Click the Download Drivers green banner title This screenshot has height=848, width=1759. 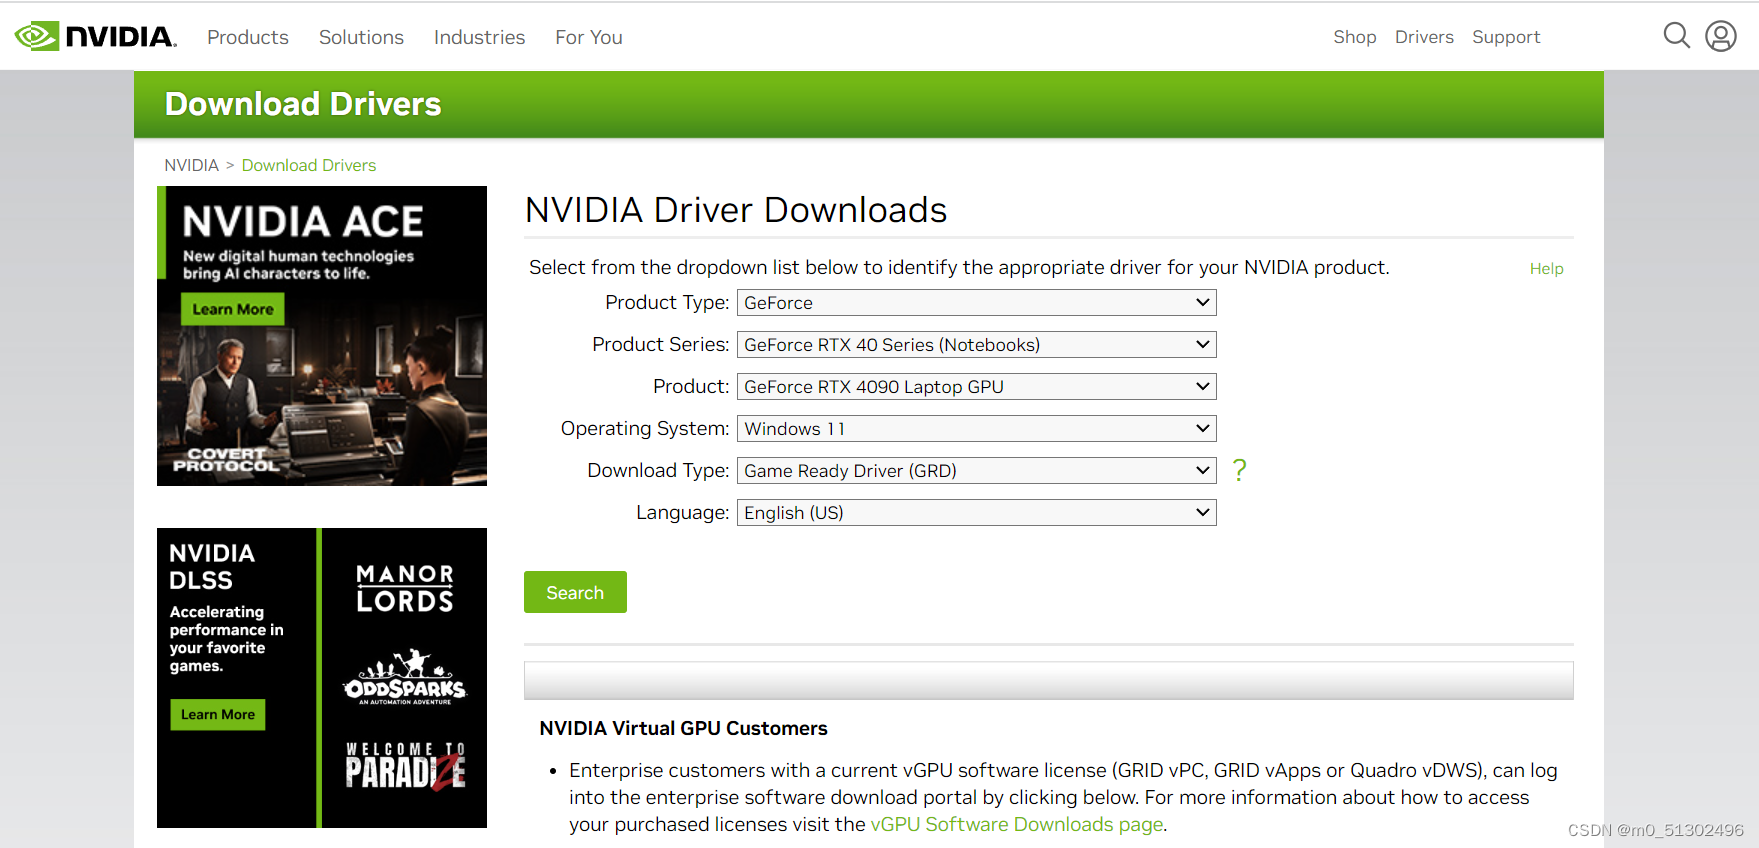point(303,104)
